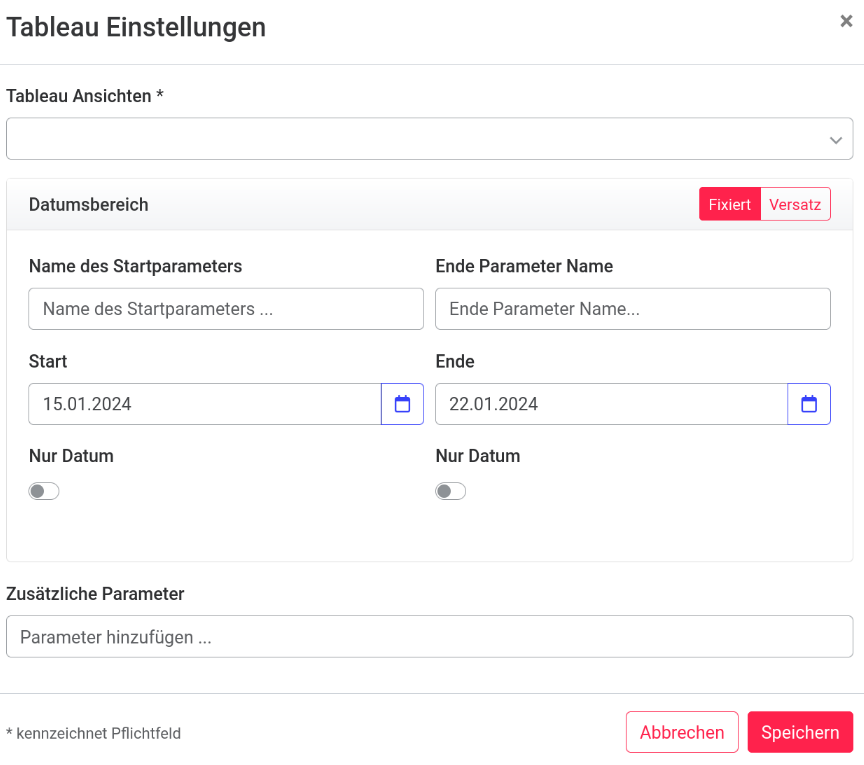
Task: Expand the Tableau Ansichten dropdown arrow
Action: pyautogui.click(x=836, y=140)
